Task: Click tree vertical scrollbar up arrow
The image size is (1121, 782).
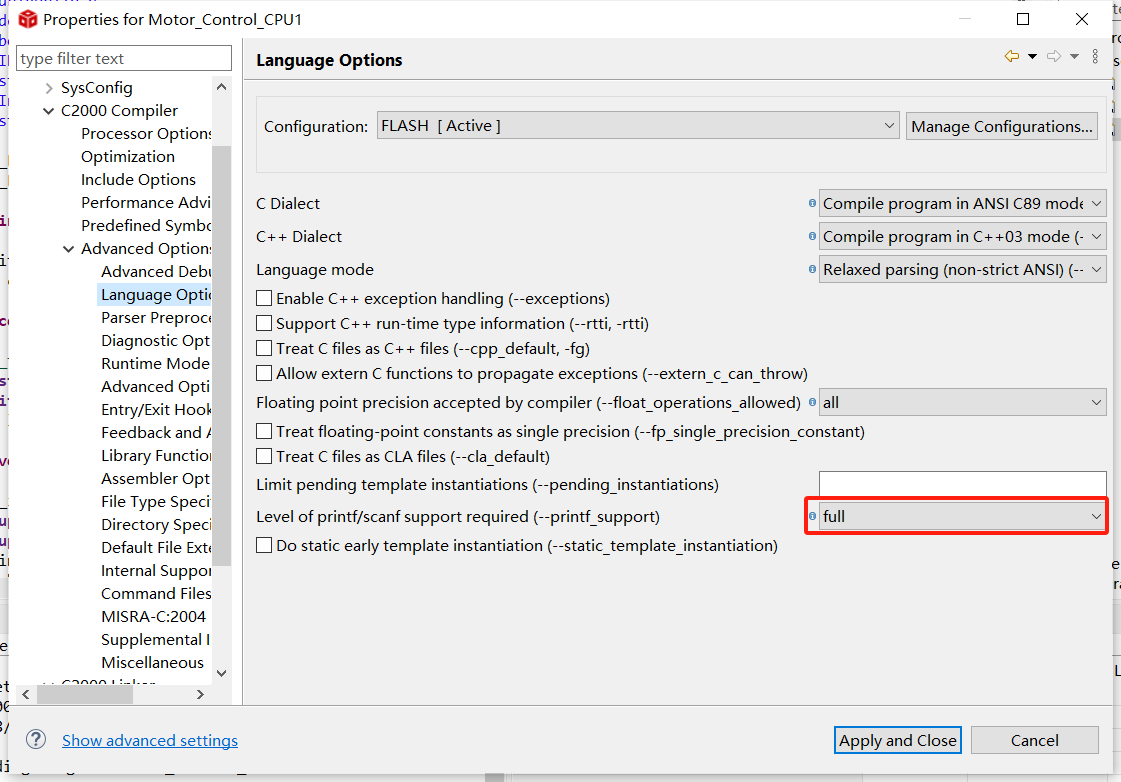Action: [x=222, y=87]
